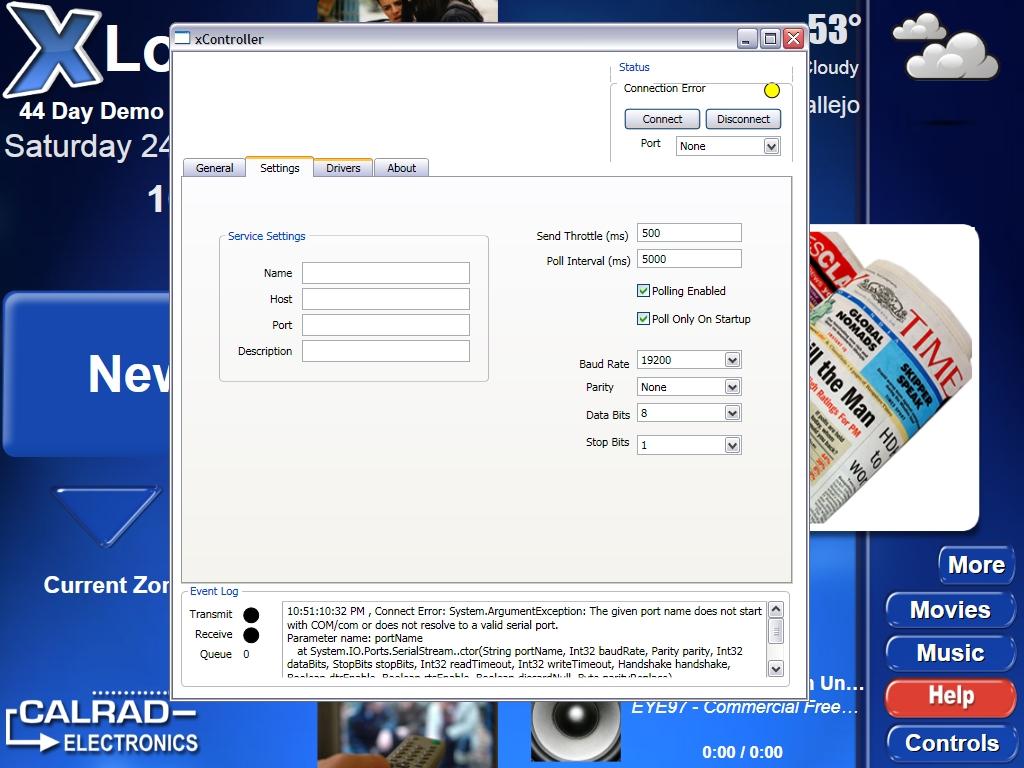This screenshot has height=768, width=1024.
Task: Expand the Stop Bits dropdown
Action: pos(732,445)
